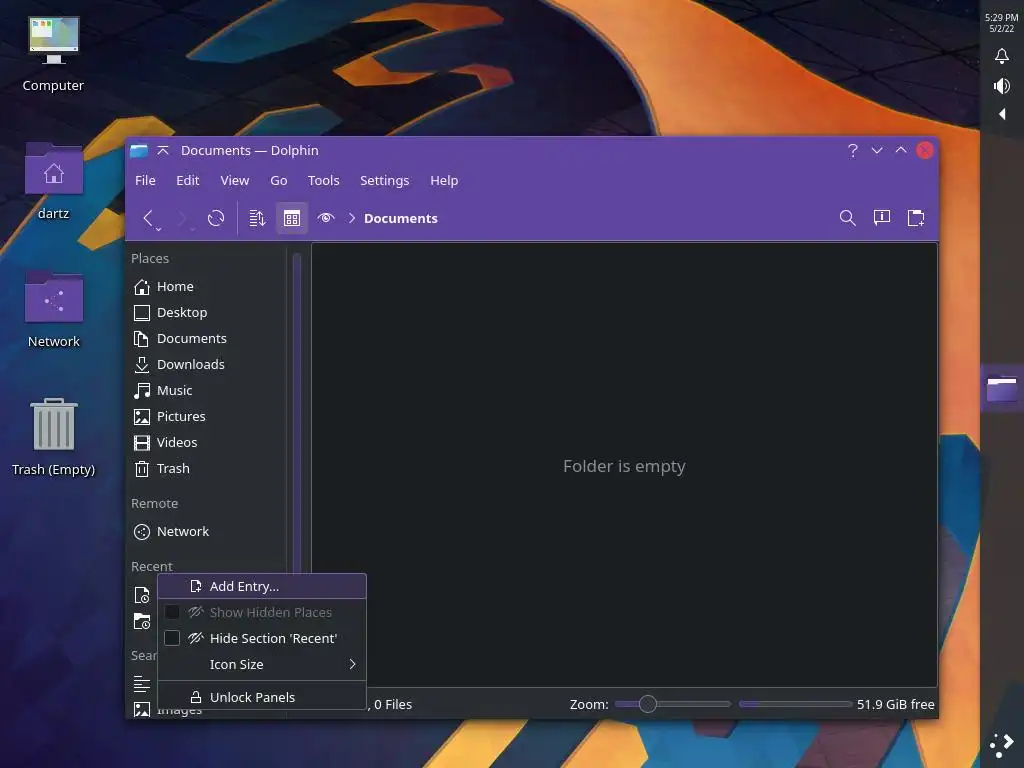This screenshot has width=1024, height=768.
Task: Toggle the hidden files eye icon
Action: (x=326, y=218)
